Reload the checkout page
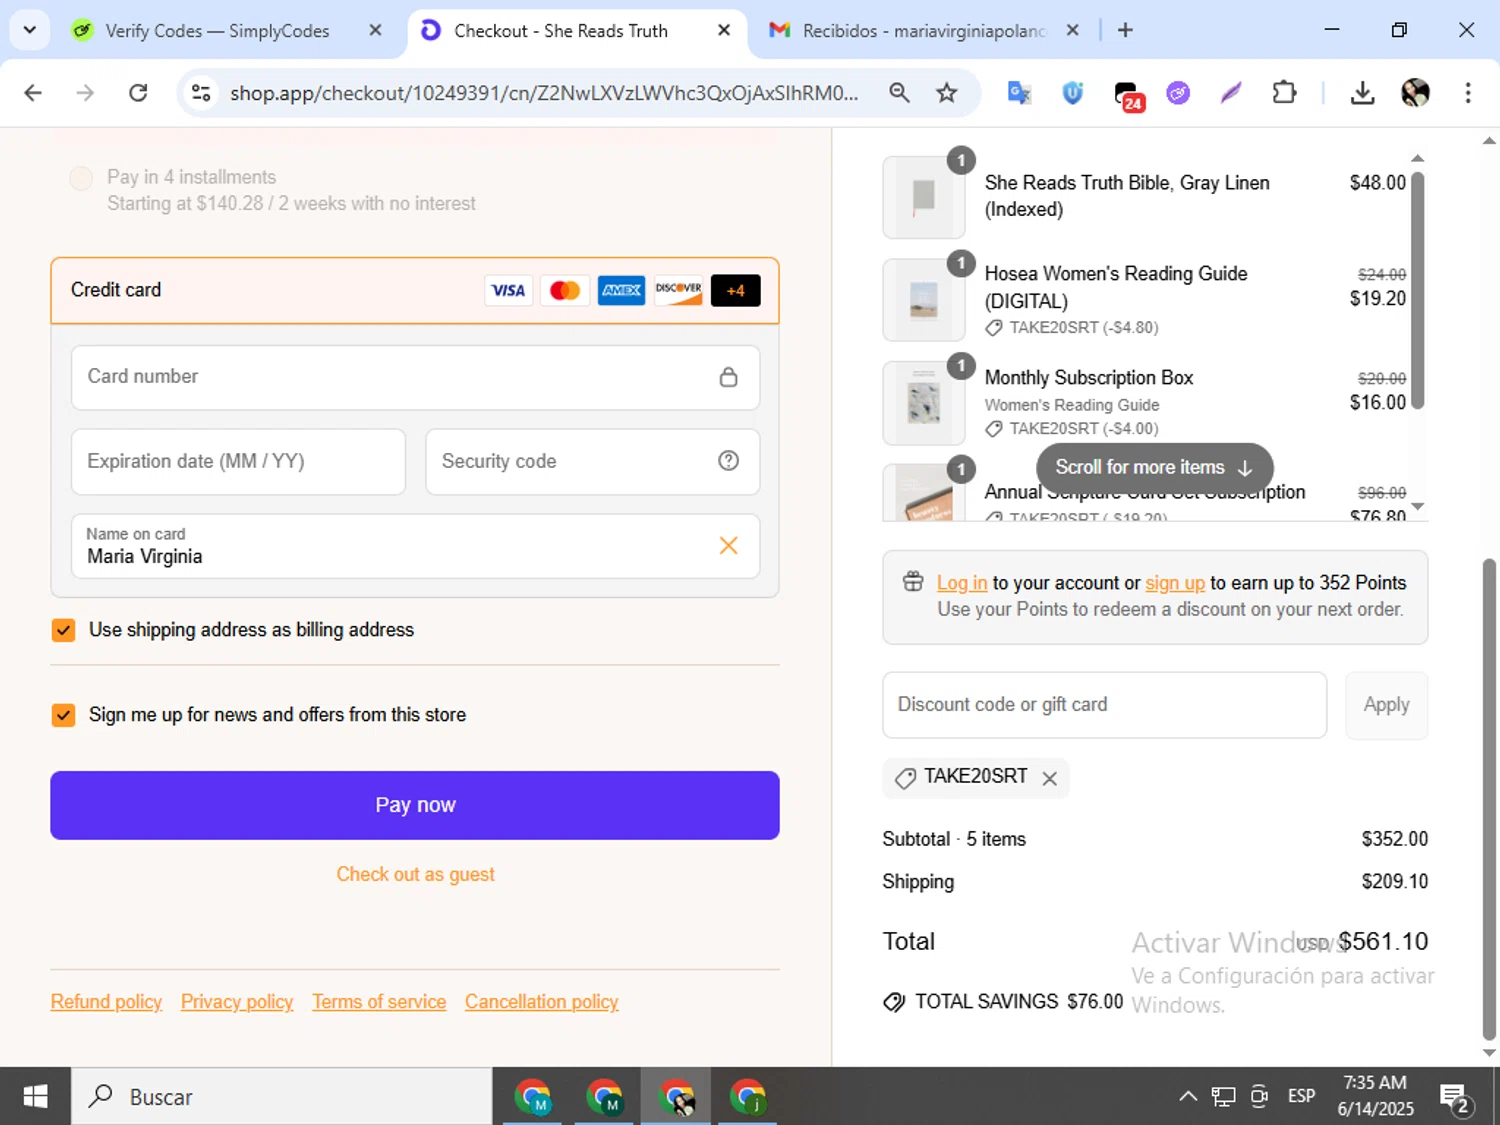Image resolution: width=1500 pixels, height=1125 pixels. [138, 93]
